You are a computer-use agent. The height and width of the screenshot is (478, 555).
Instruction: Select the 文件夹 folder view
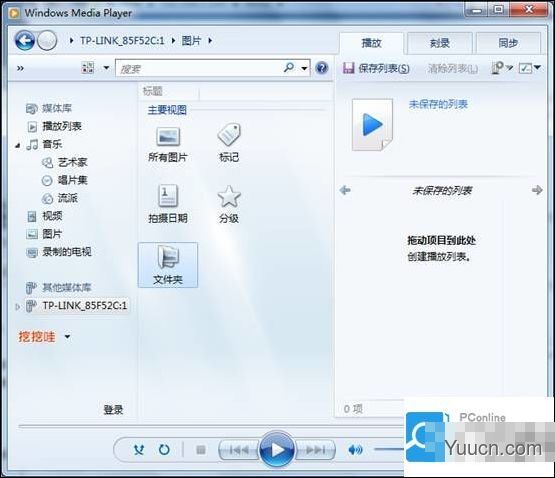point(168,264)
